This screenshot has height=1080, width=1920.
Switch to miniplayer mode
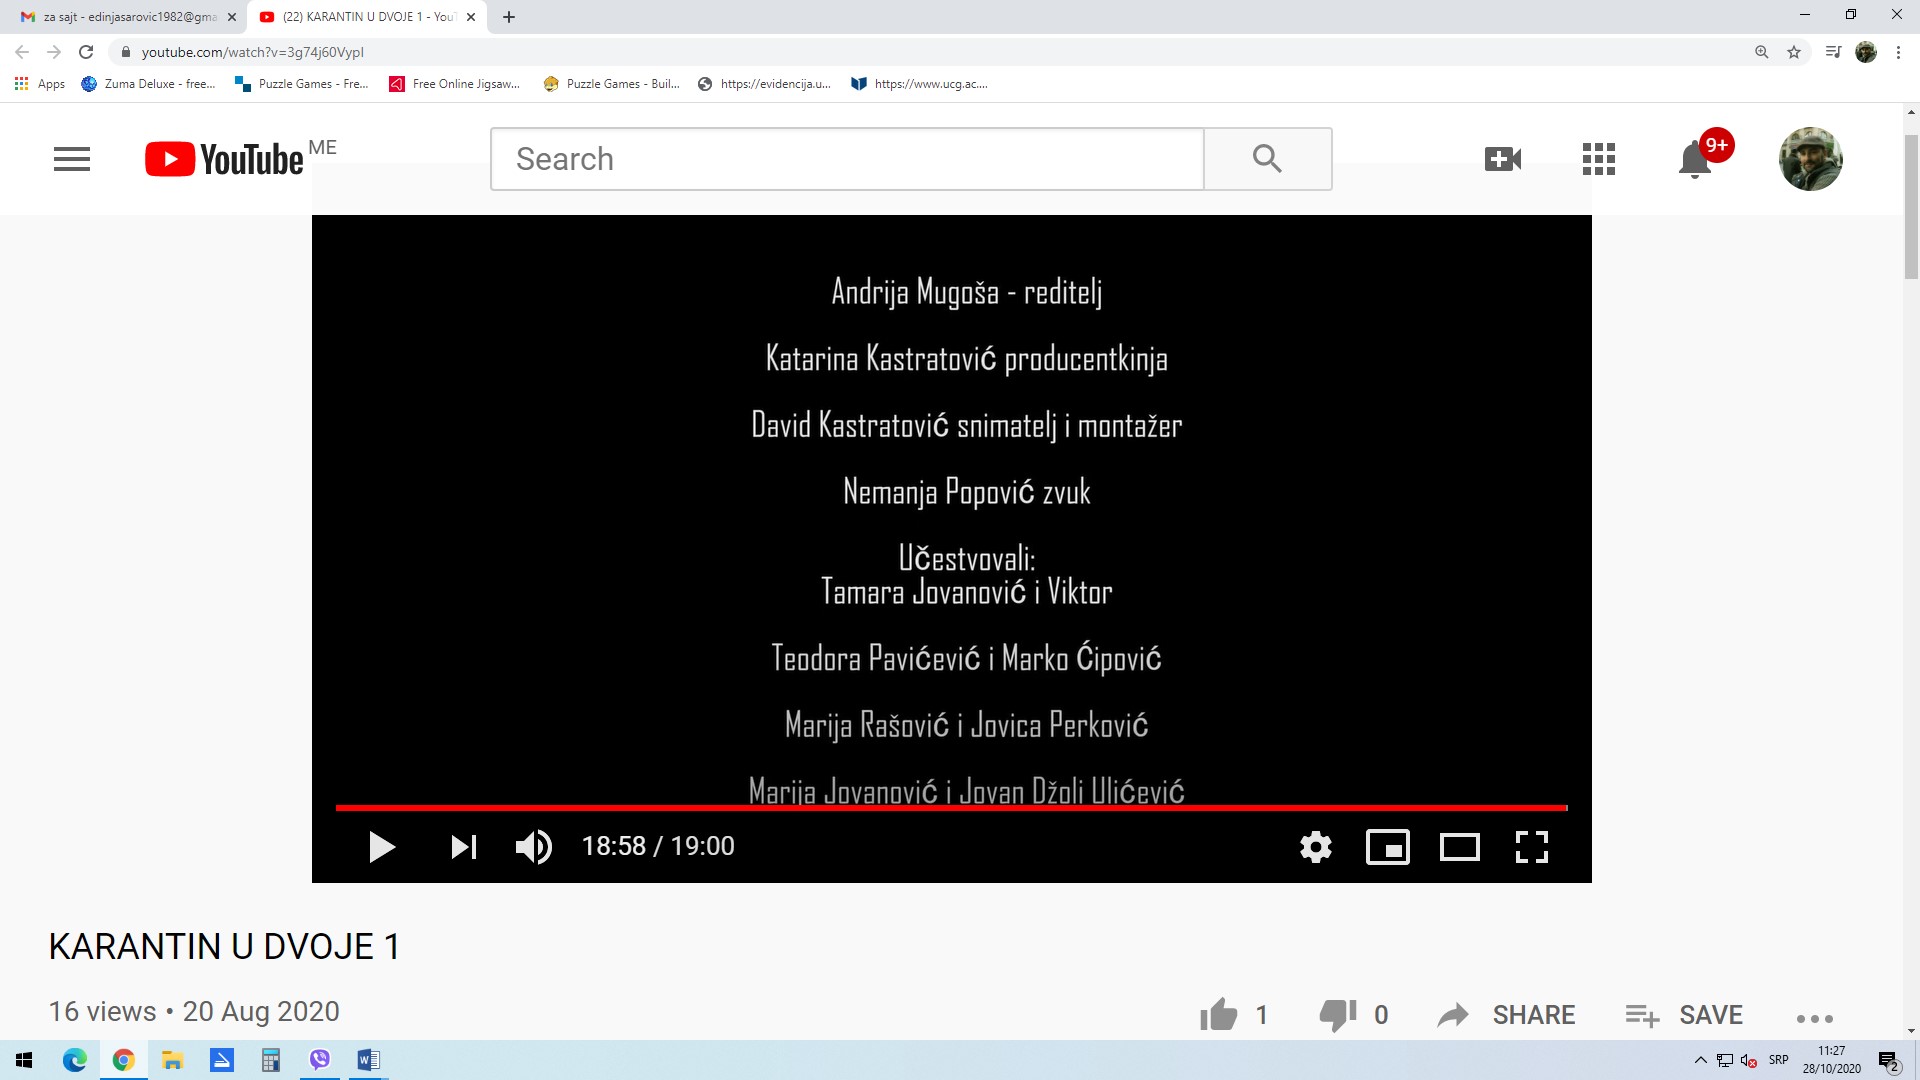(1388, 847)
